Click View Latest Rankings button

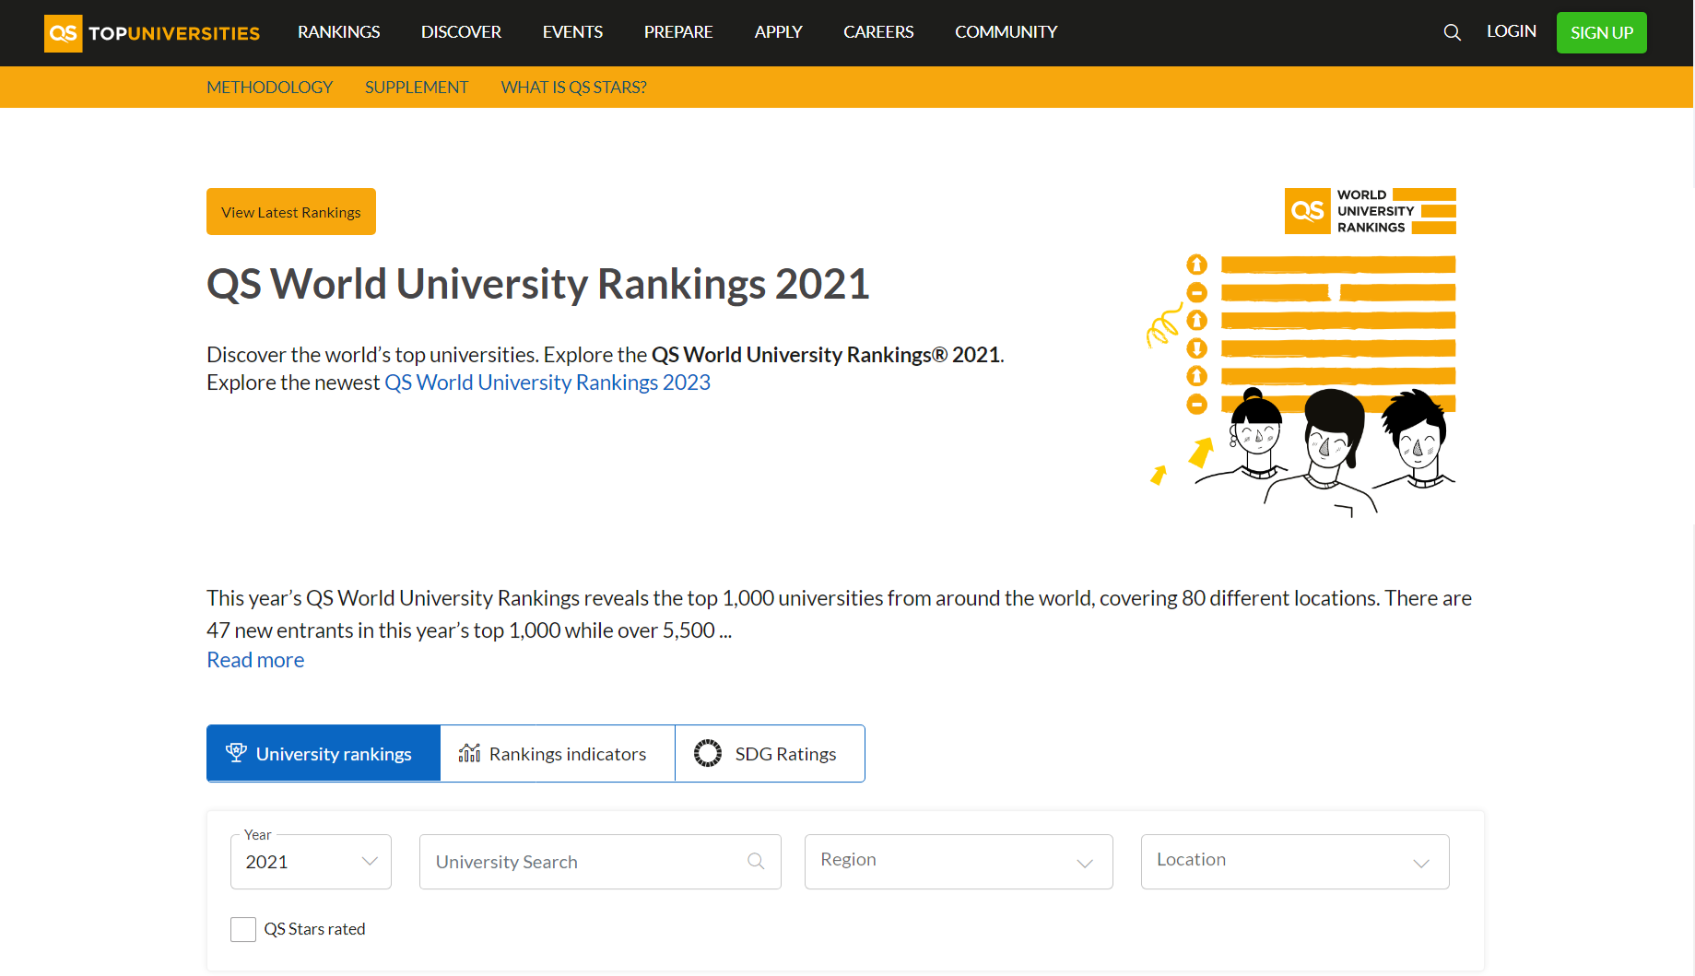point(291,212)
